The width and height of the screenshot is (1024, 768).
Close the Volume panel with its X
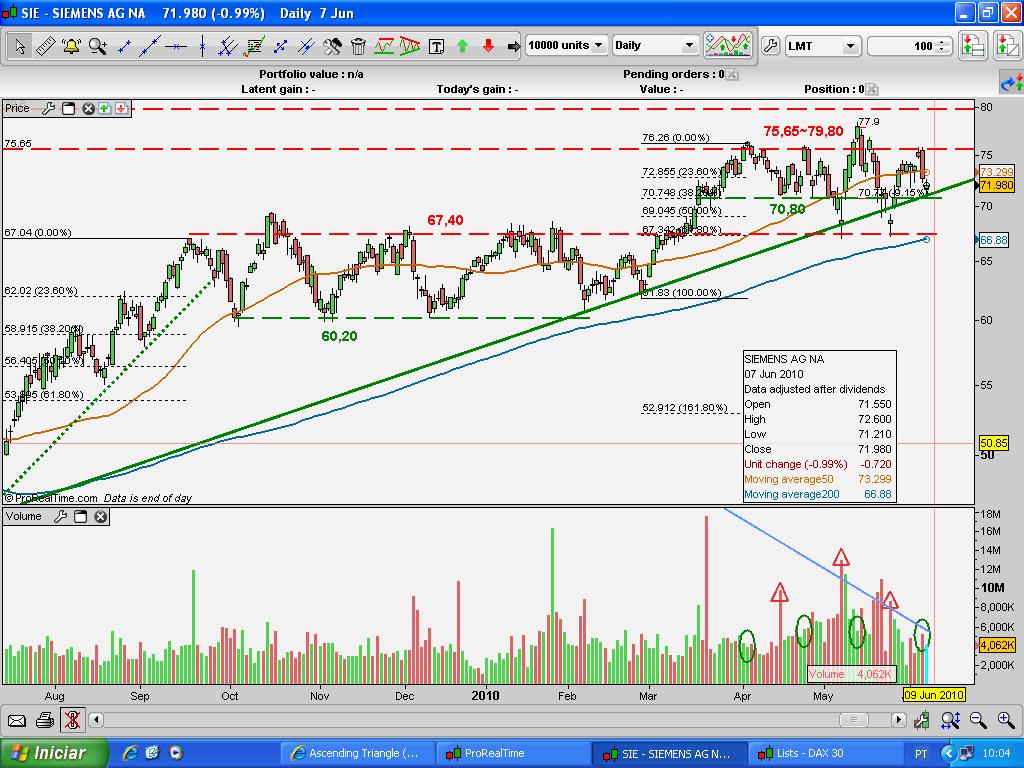tap(100, 517)
